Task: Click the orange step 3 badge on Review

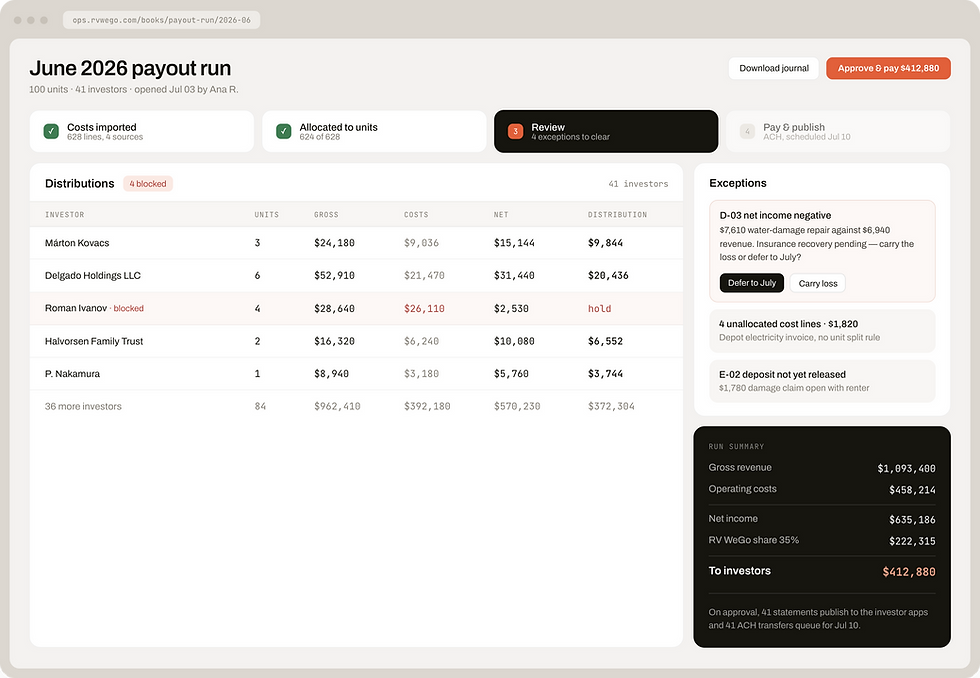Action: pos(516,131)
